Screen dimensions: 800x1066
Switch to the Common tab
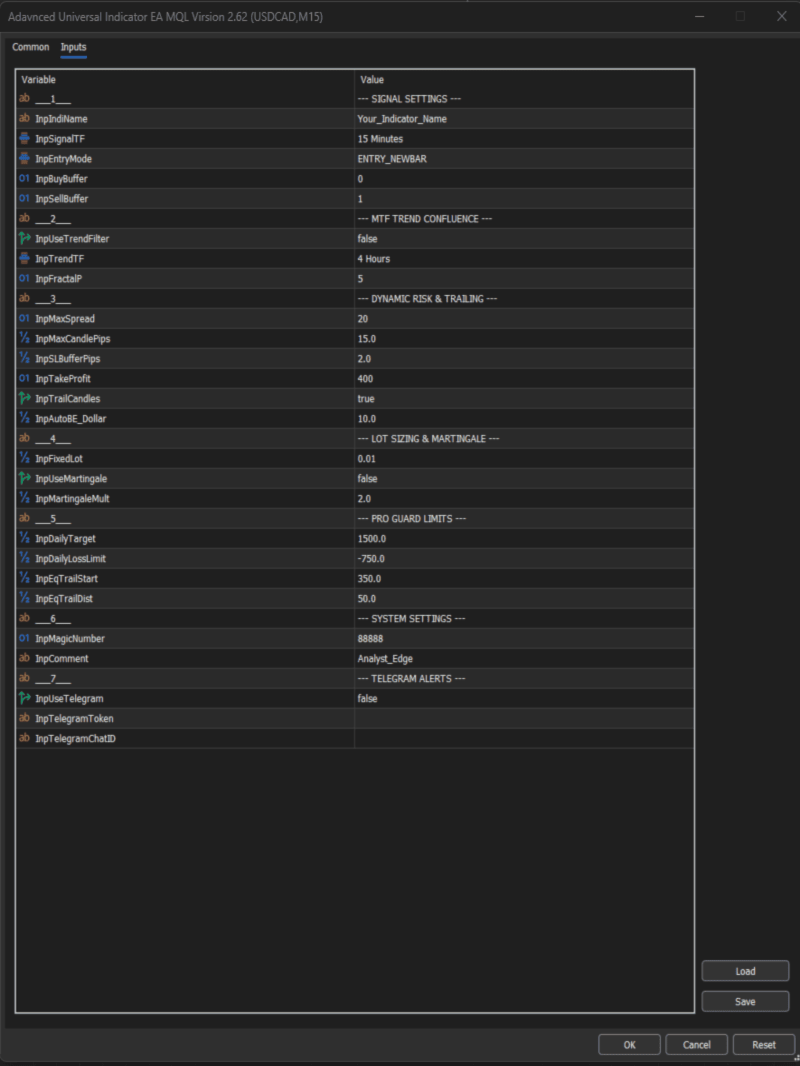(30, 47)
